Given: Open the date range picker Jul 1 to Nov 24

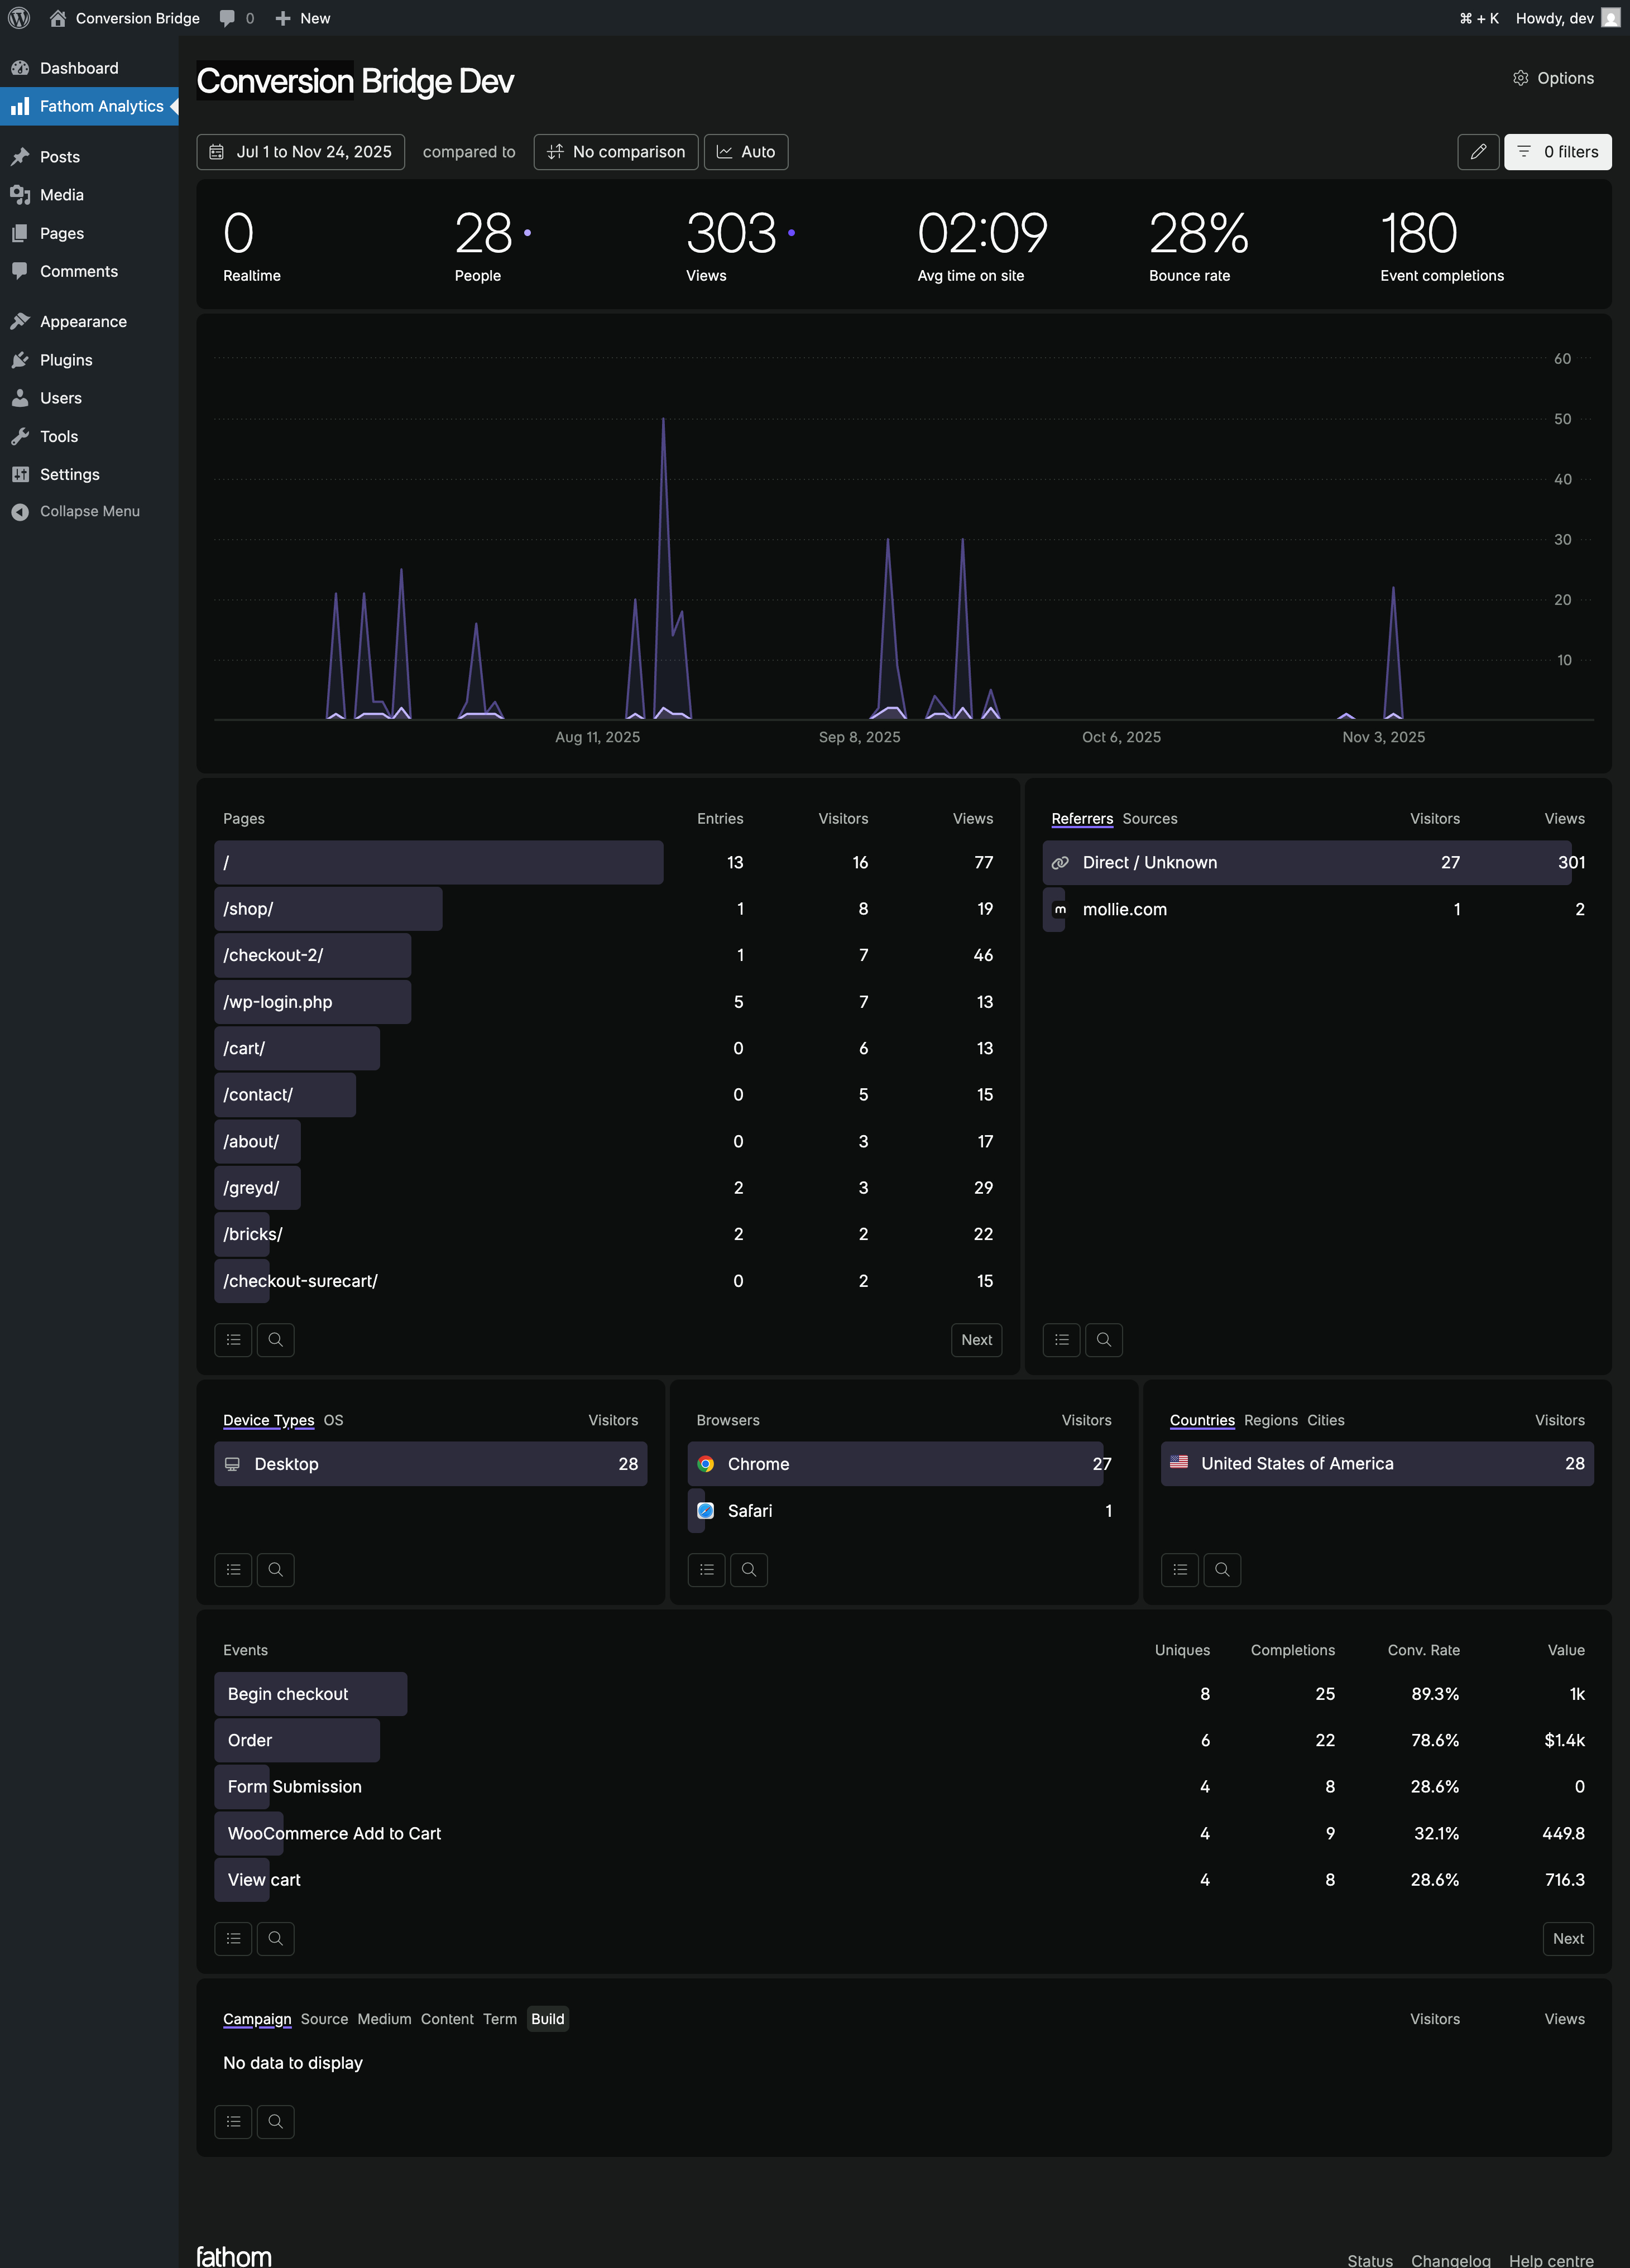Looking at the screenshot, I should pyautogui.click(x=301, y=152).
